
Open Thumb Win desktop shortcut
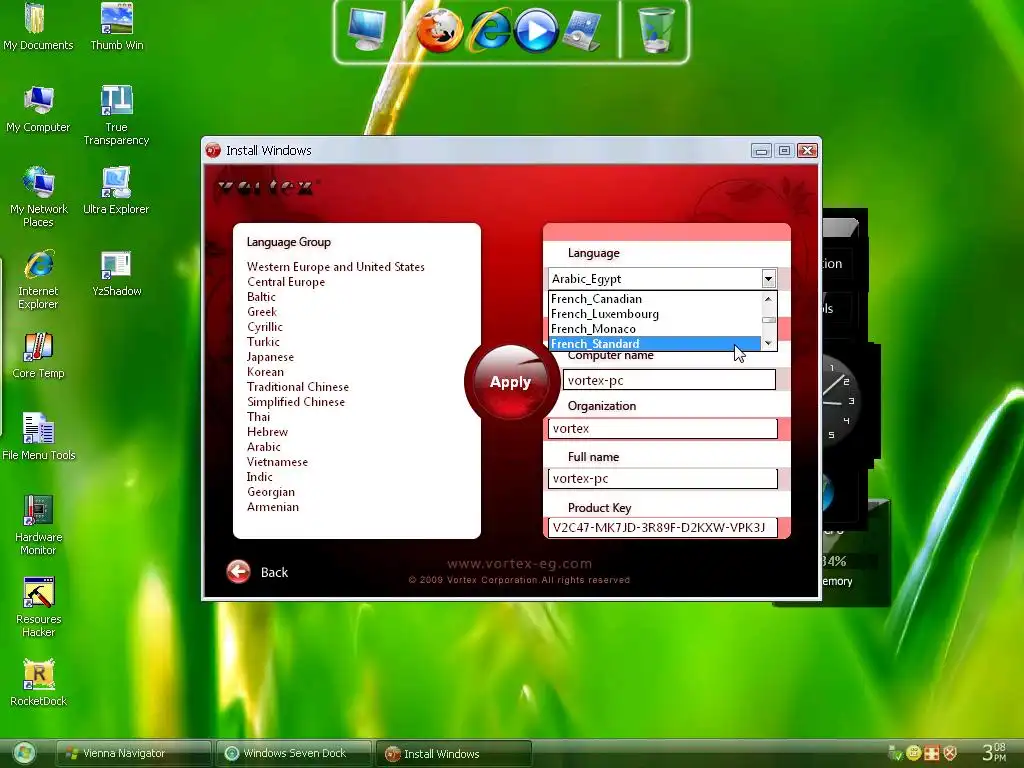point(116,27)
